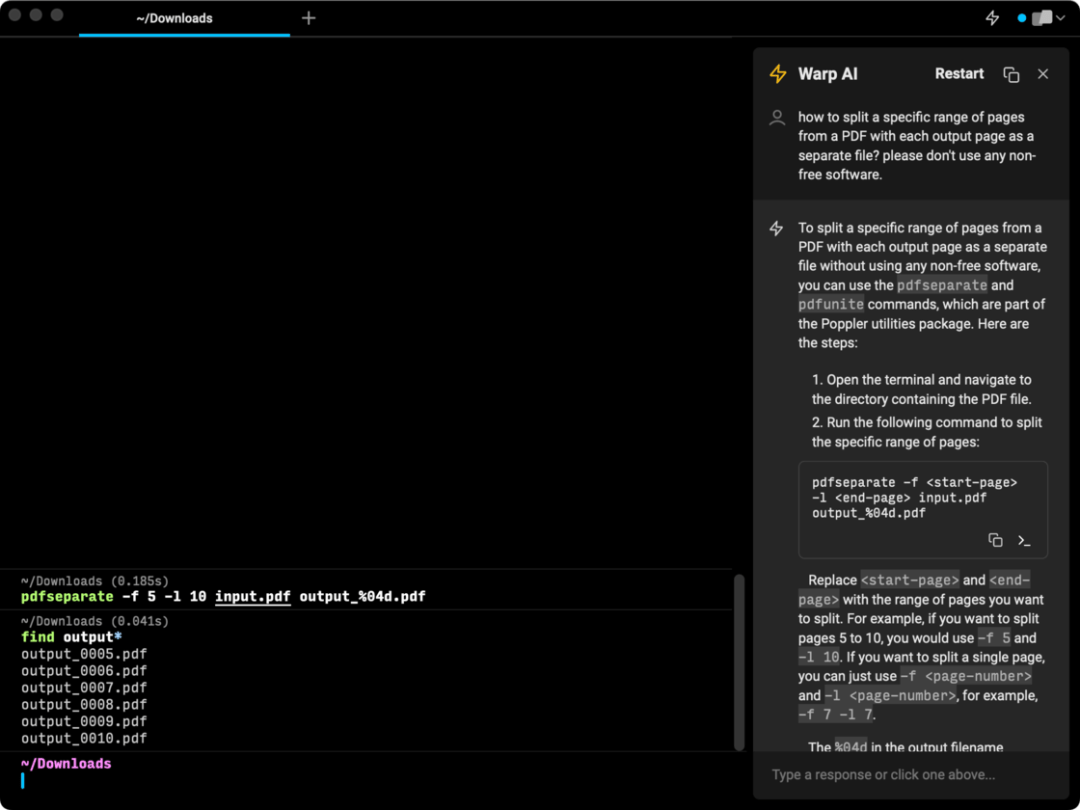The image size is (1080, 810).
Task: Select output_0006.pdf in find results
Action: [x=84, y=671]
